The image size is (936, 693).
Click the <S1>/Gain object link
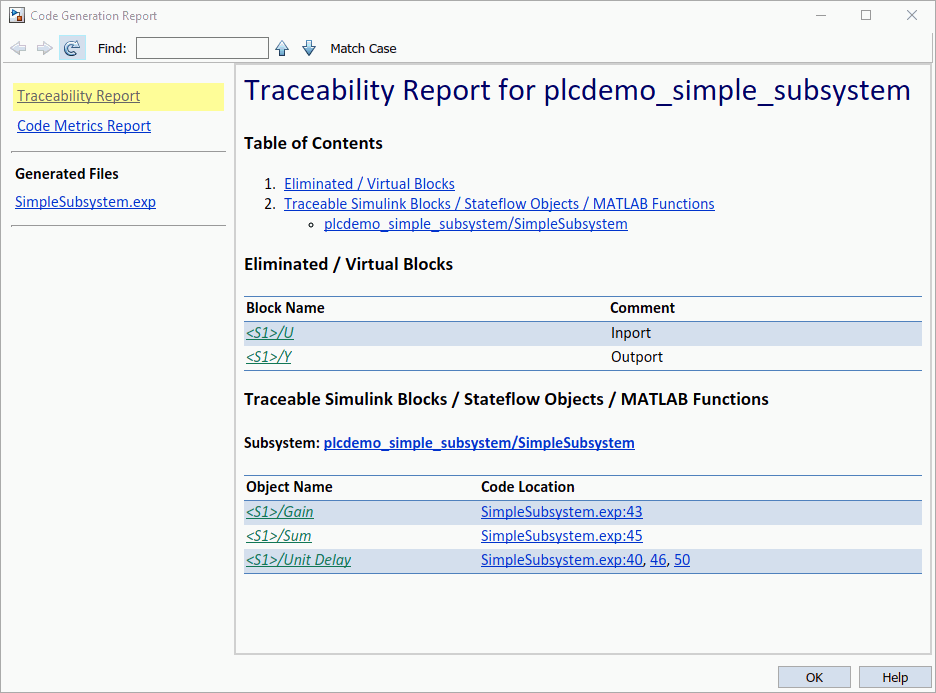point(280,512)
